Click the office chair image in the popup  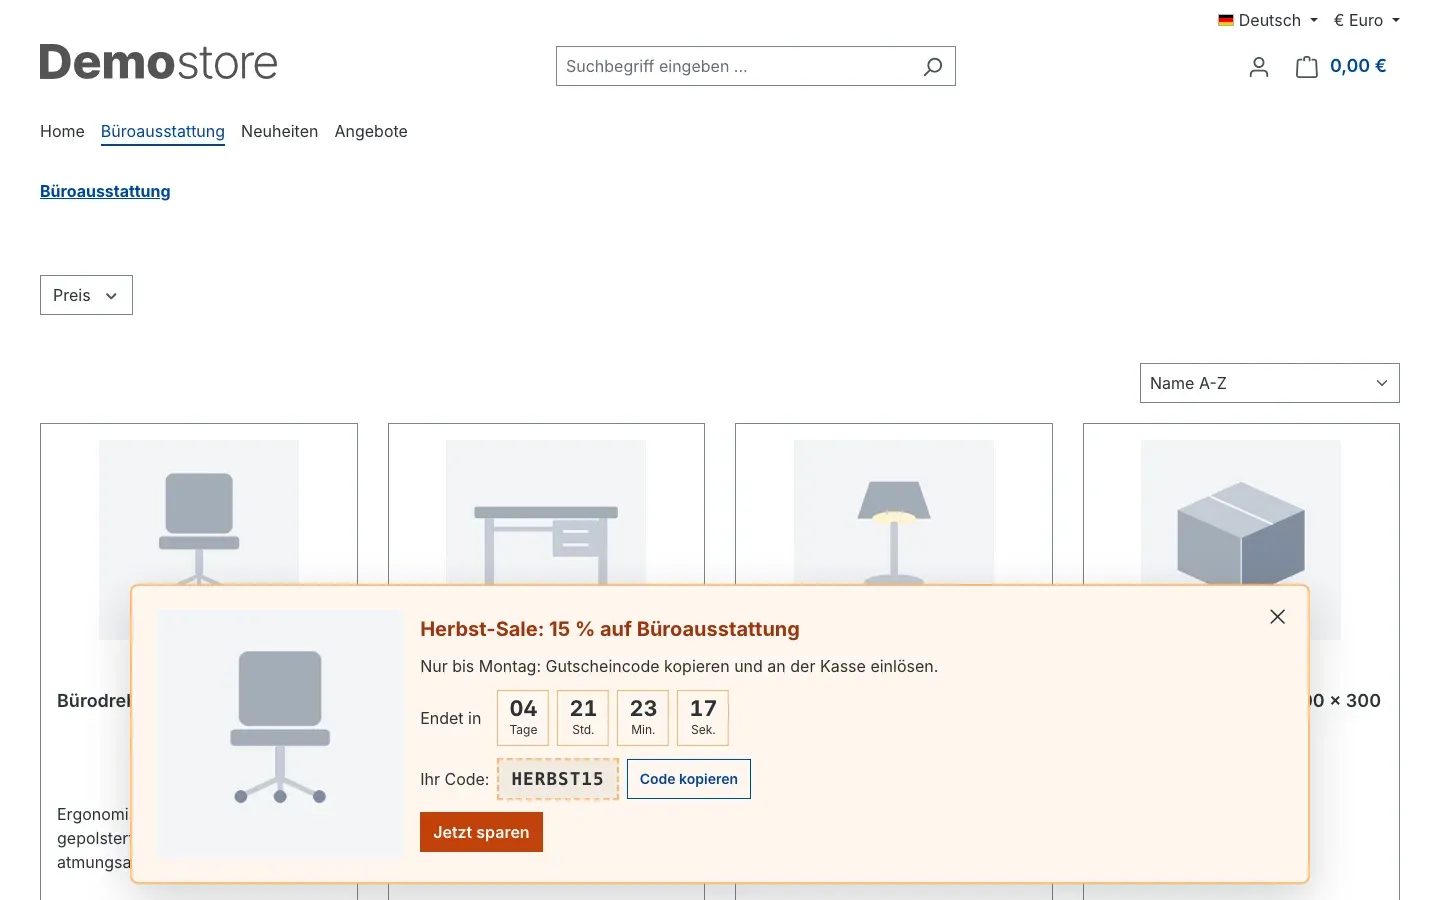[280, 734]
